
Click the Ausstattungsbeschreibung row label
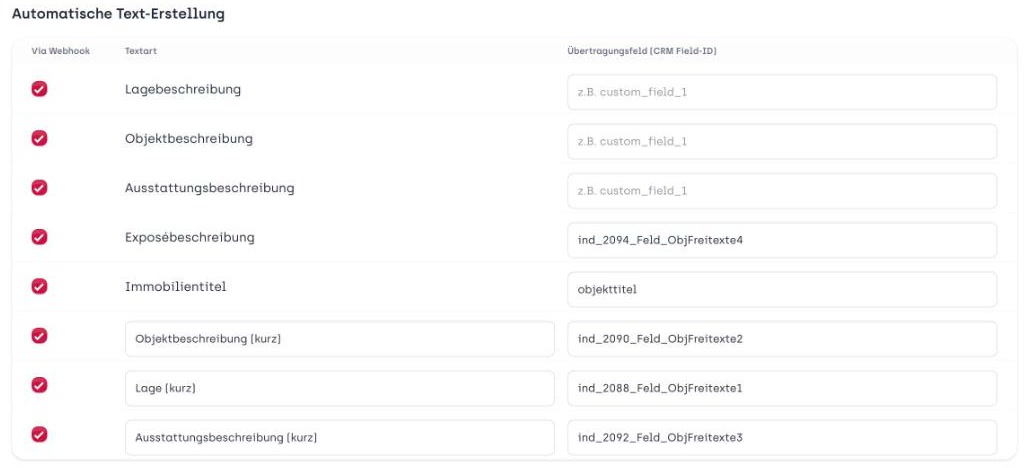pyautogui.click(x=210, y=188)
